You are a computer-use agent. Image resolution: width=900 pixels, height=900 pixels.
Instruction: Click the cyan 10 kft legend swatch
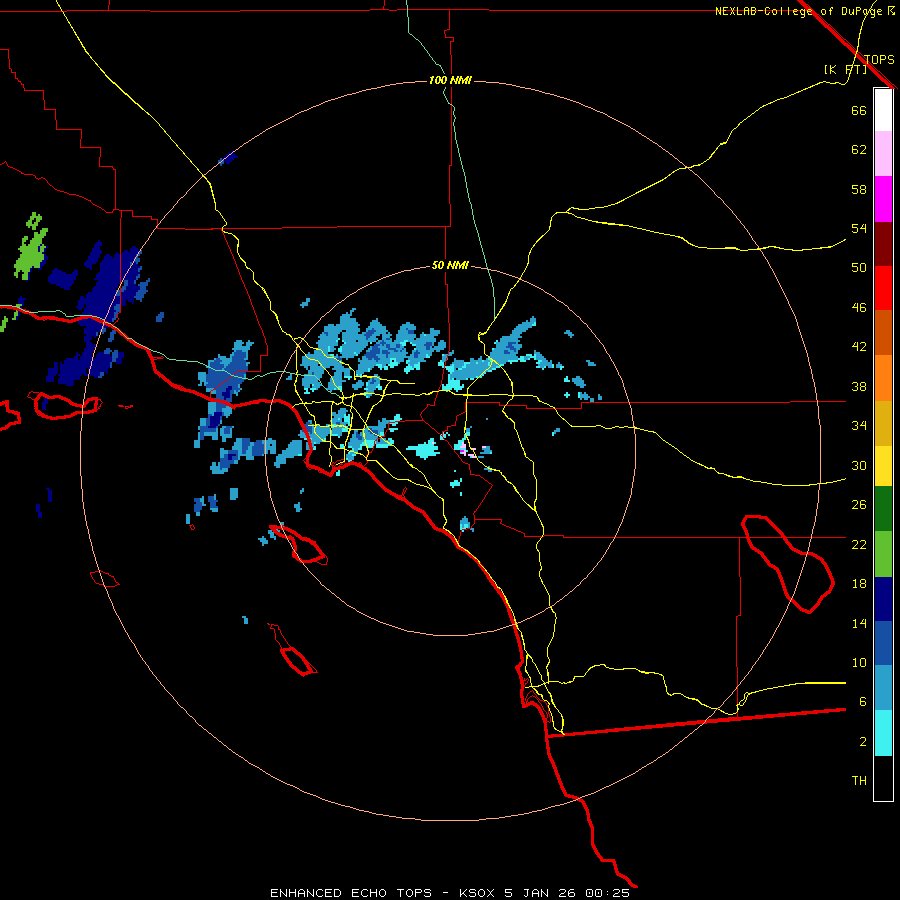tap(882, 733)
